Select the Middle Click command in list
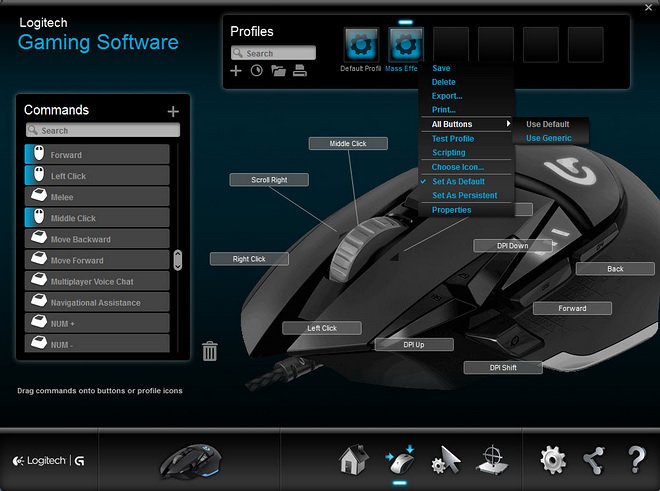This screenshot has width=660, height=491. [x=97, y=218]
